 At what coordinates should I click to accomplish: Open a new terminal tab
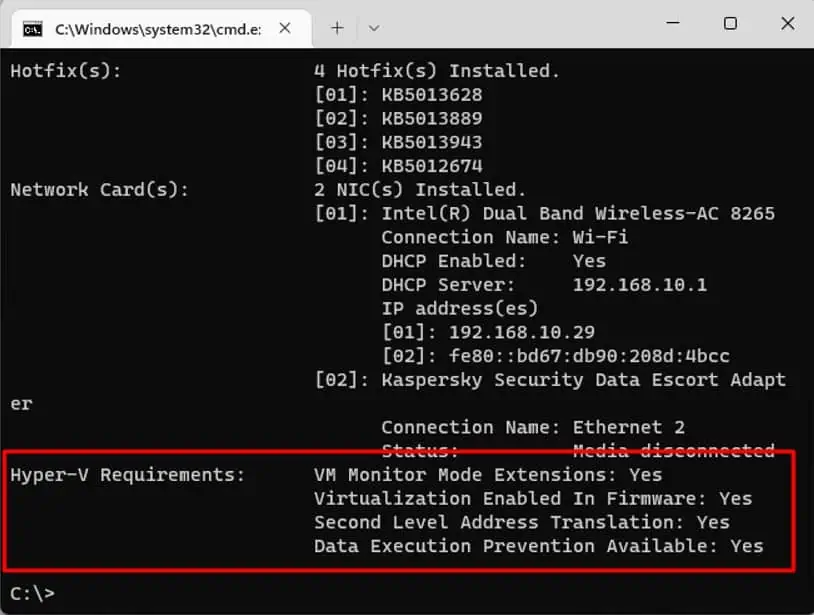click(337, 28)
